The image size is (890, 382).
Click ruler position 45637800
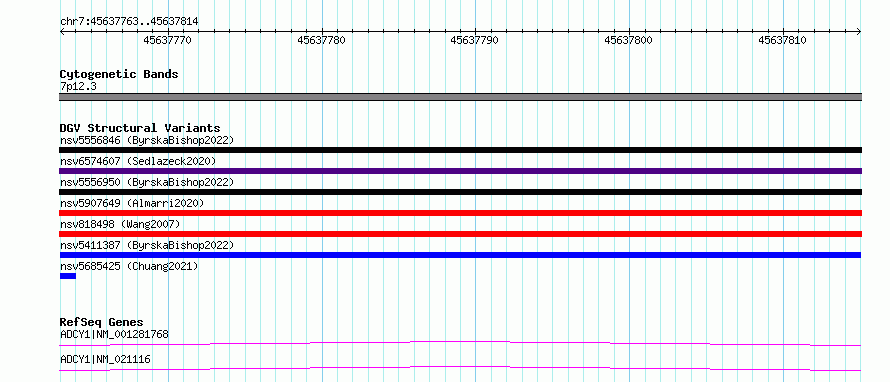tap(628, 40)
